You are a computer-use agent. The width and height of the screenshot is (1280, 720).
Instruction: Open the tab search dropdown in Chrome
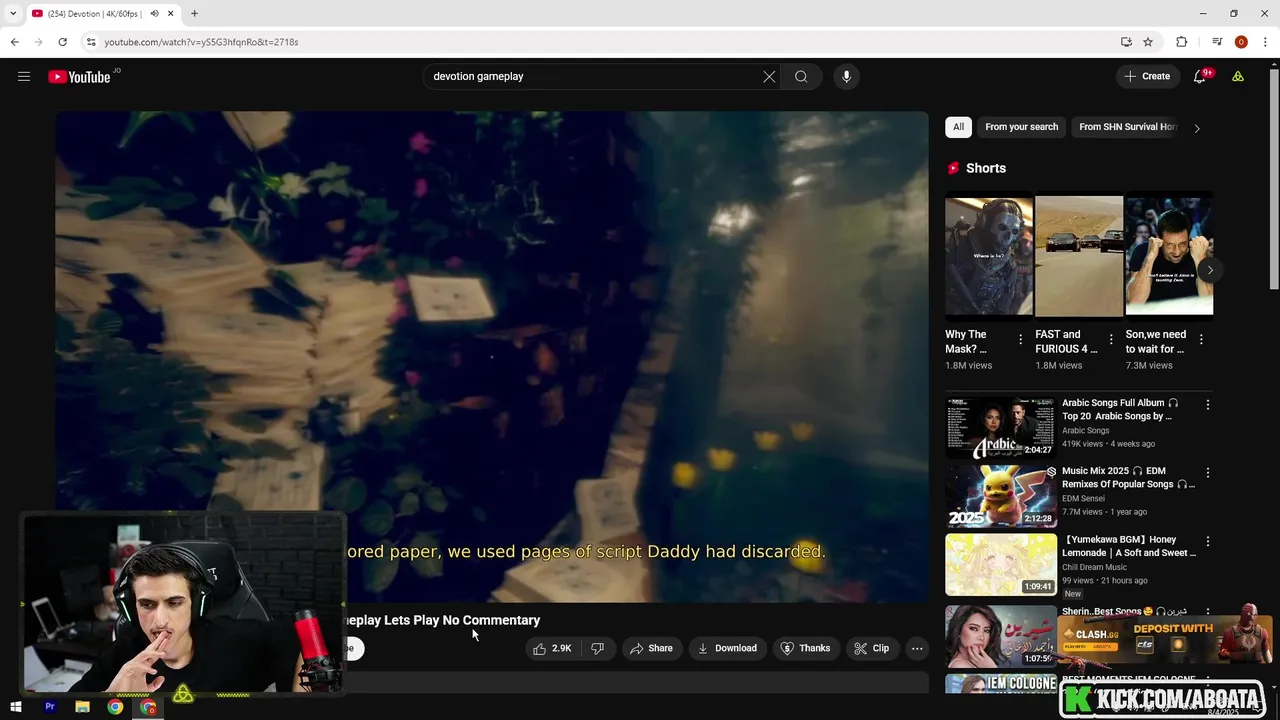click(x=13, y=13)
